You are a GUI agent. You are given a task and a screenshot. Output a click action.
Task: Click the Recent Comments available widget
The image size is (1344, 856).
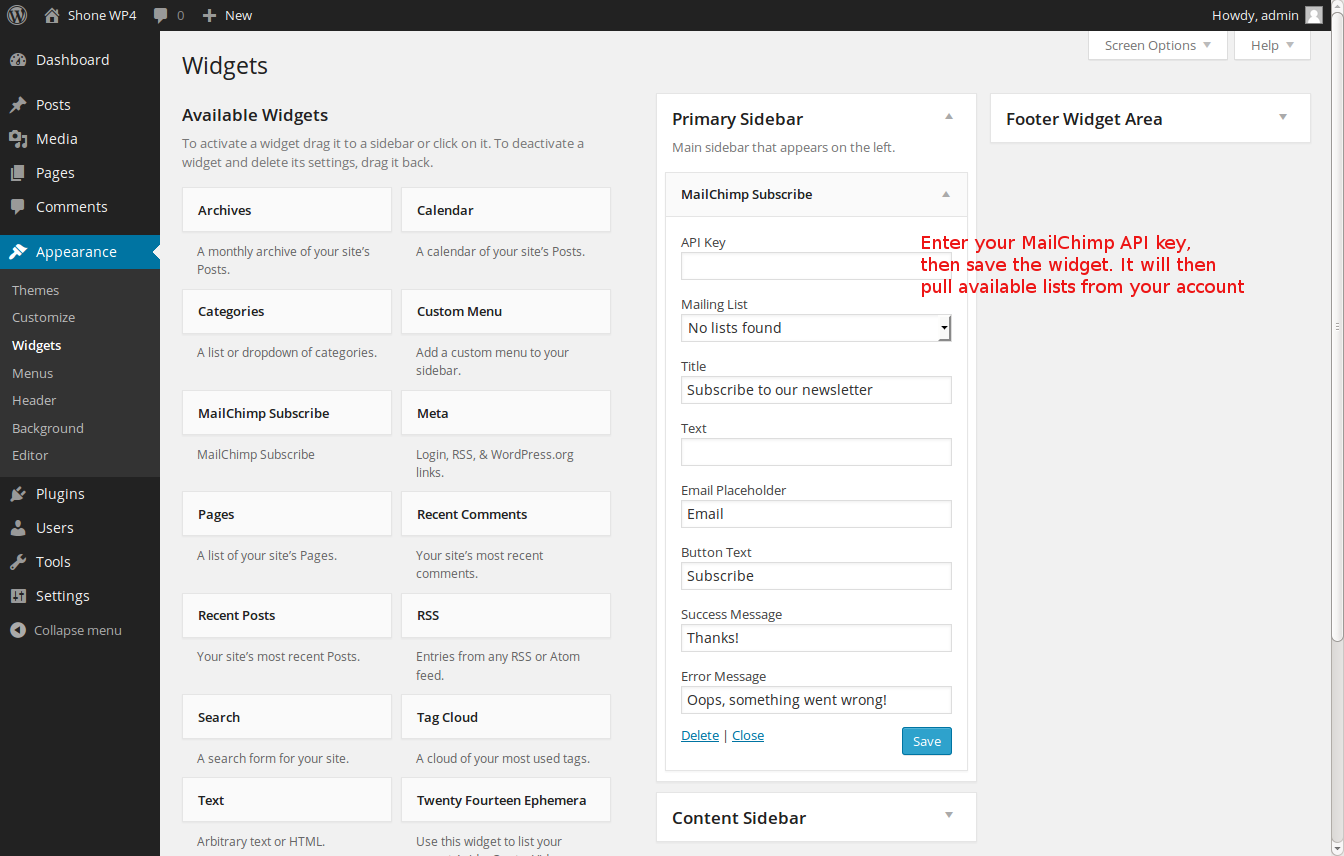(506, 514)
